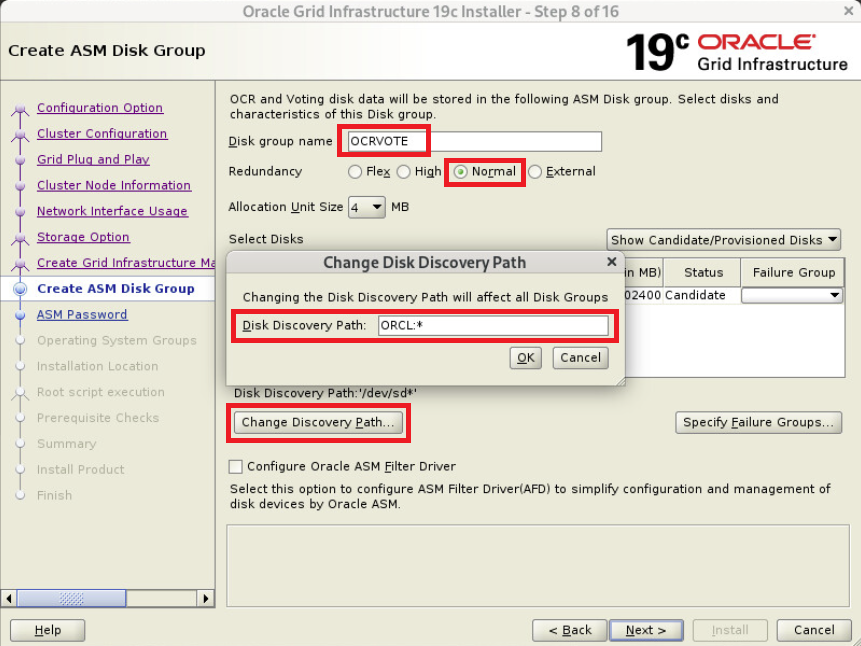861x646 pixels.
Task: Close the Change Disk Discovery Path dialog
Action: pyautogui.click(x=612, y=262)
